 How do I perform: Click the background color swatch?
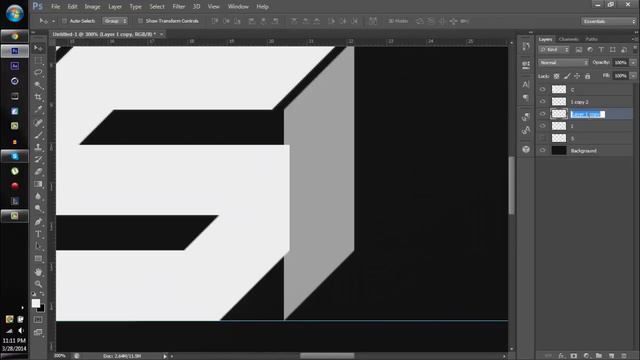click(42, 309)
